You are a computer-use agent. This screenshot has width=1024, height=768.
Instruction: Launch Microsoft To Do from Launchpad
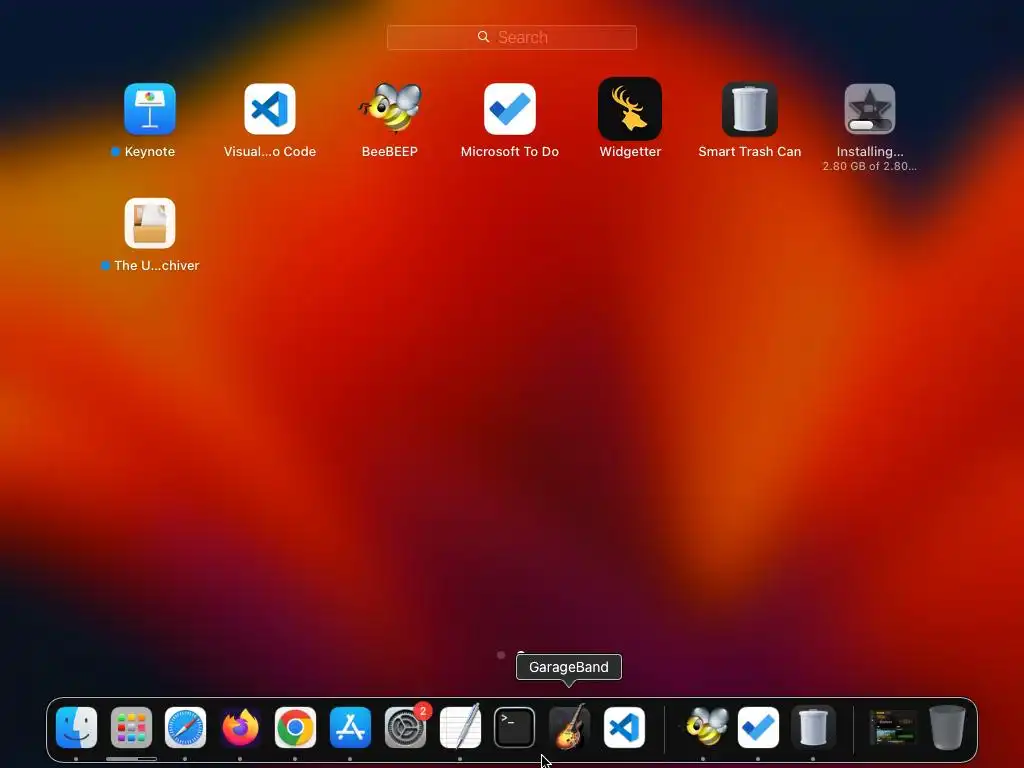click(x=510, y=109)
